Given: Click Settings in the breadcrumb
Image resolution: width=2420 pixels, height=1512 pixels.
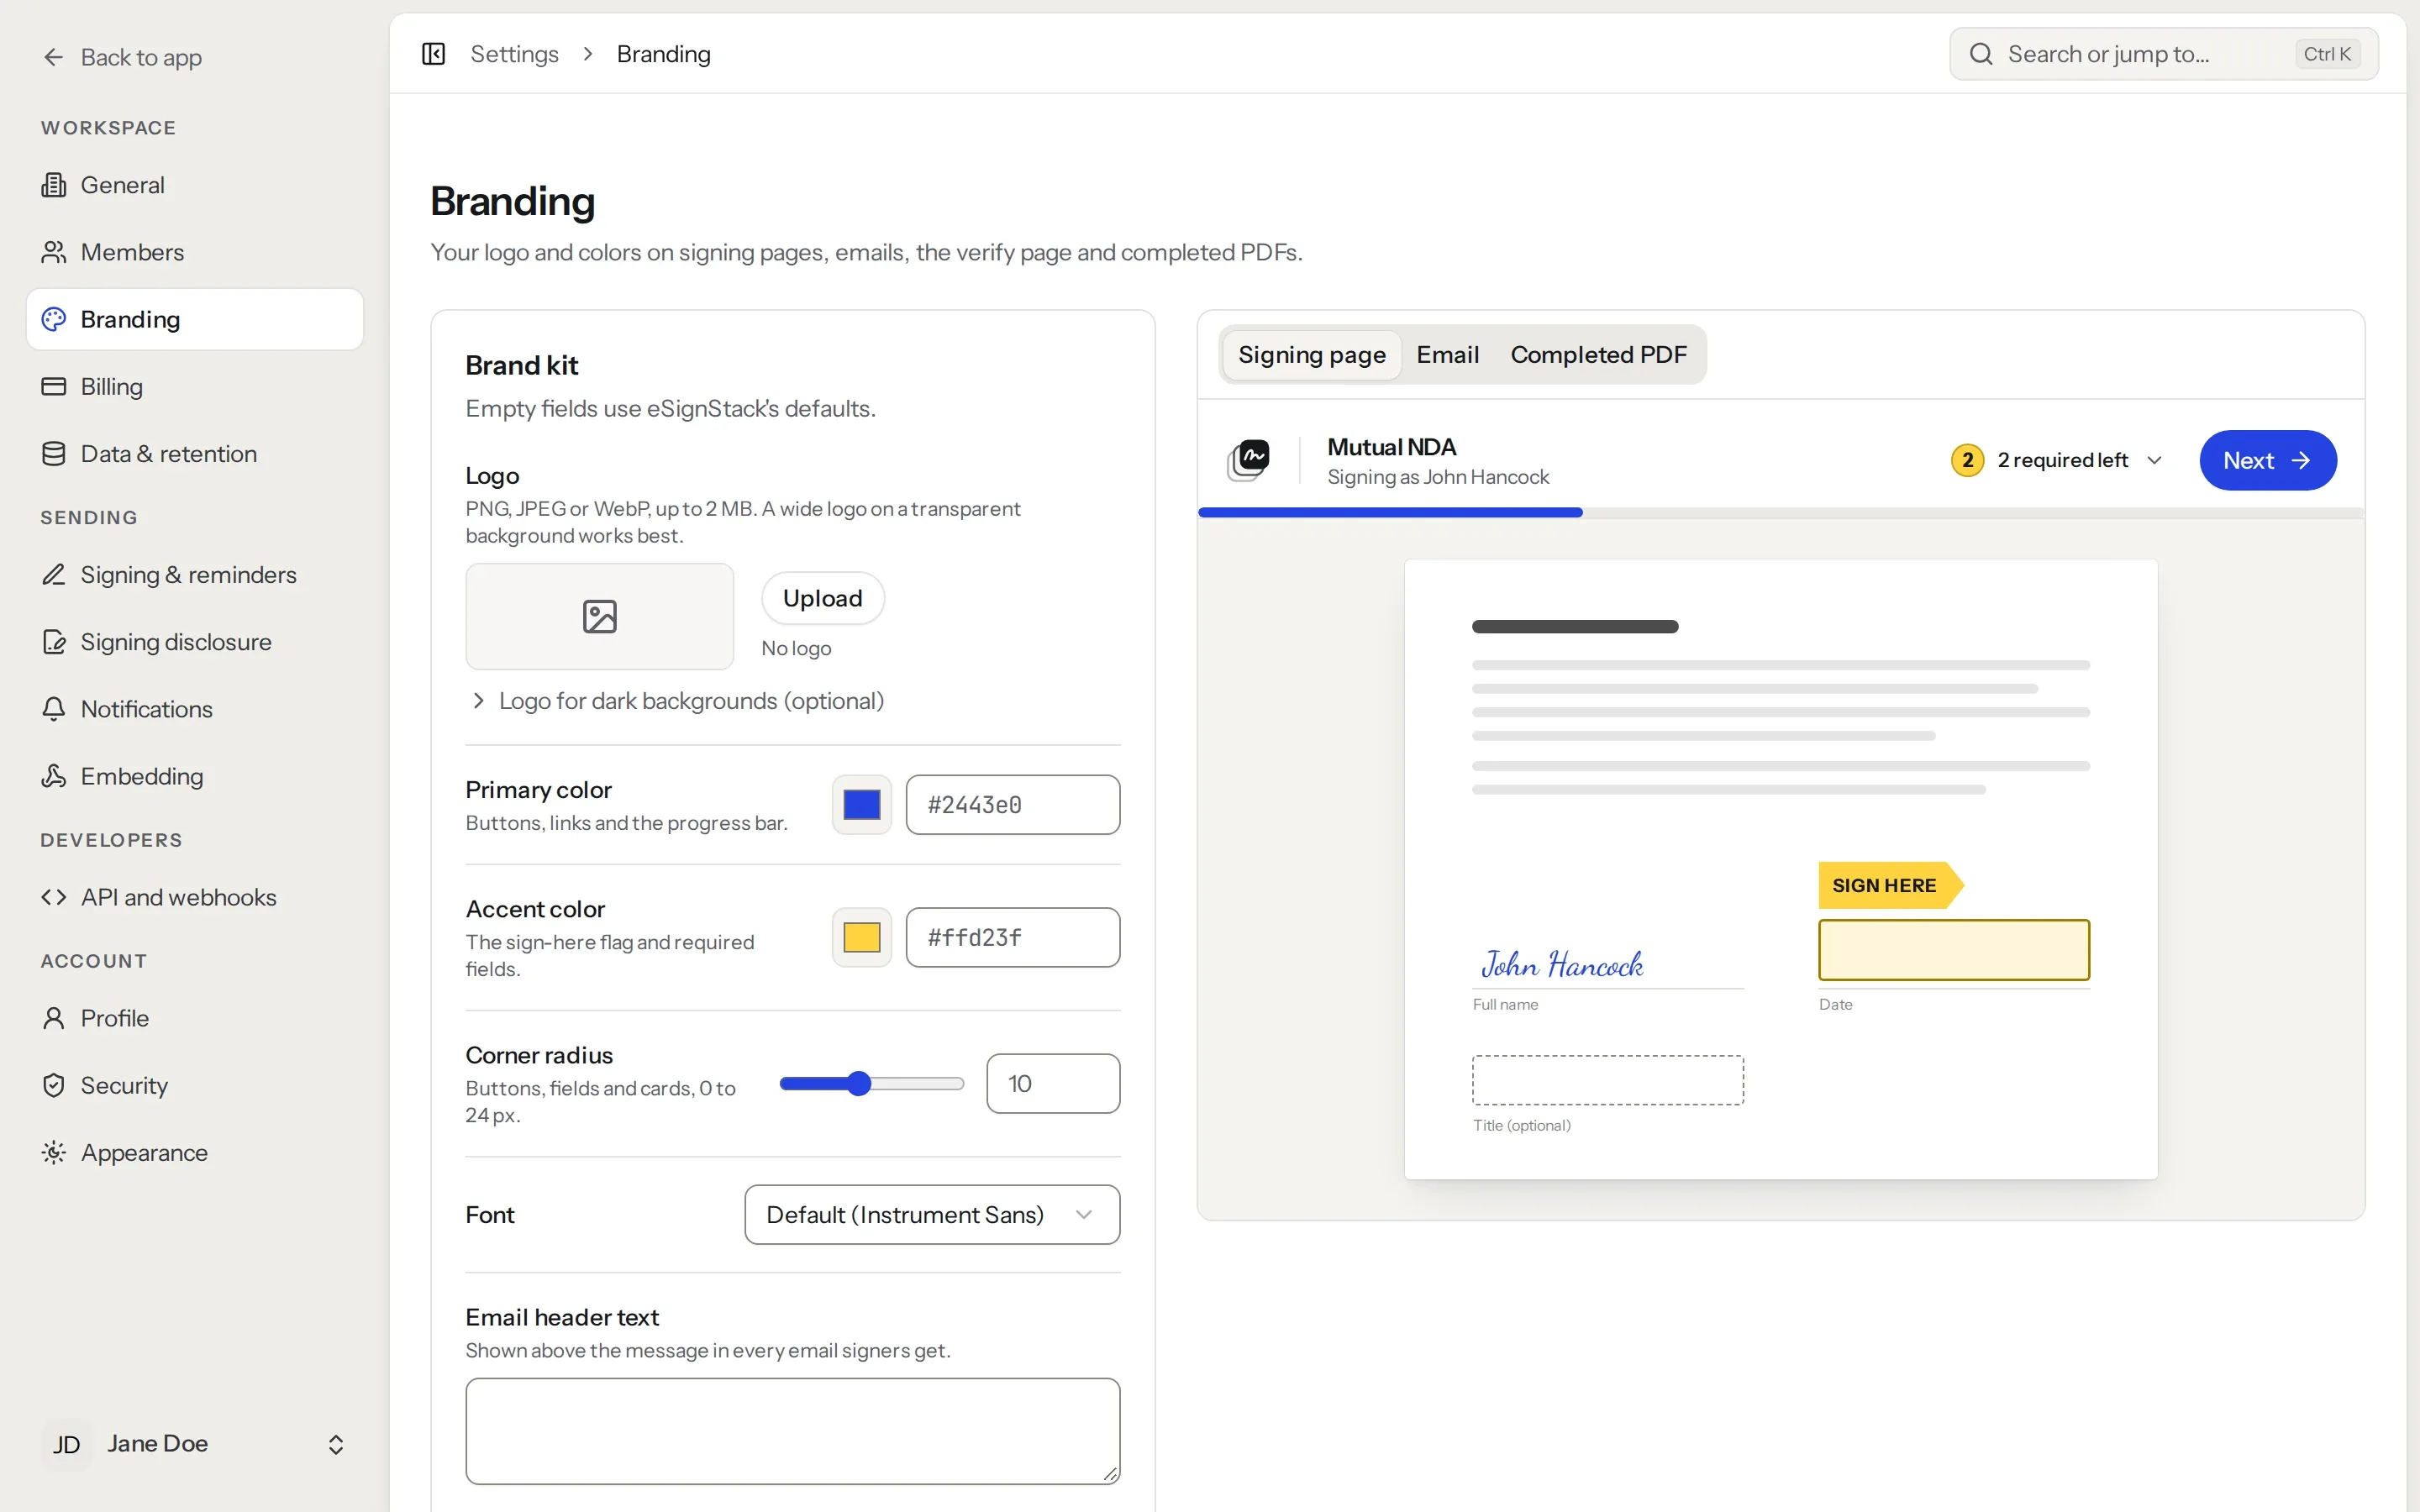Looking at the screenshot, I should pos(514,54).
